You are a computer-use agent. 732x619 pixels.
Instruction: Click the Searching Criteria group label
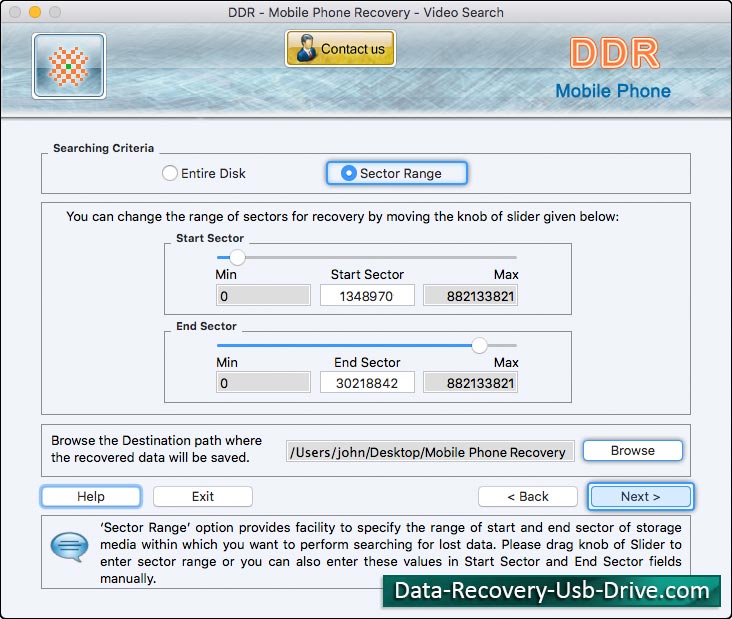click(103, 148)
